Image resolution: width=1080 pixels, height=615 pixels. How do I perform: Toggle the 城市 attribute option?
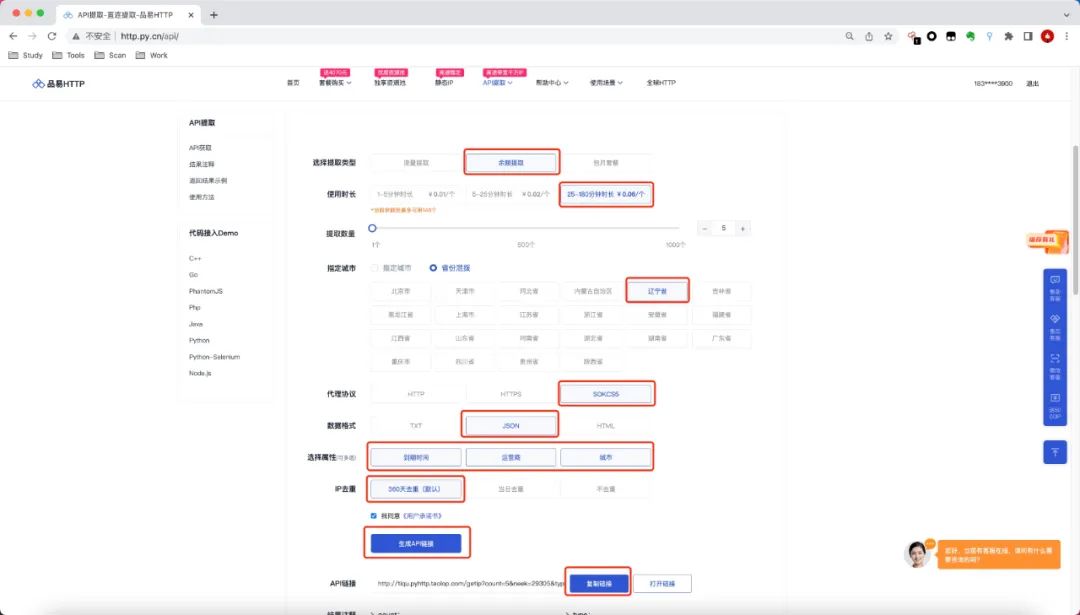click(605, 457)
